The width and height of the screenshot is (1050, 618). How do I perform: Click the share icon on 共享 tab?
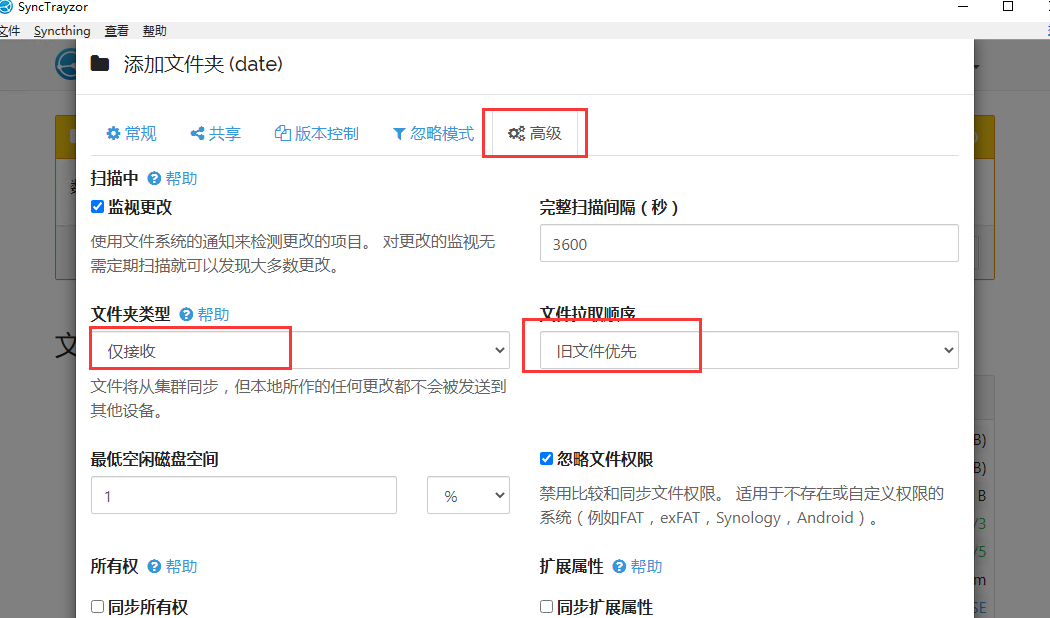pyautogui.click(x=197, y=134)
